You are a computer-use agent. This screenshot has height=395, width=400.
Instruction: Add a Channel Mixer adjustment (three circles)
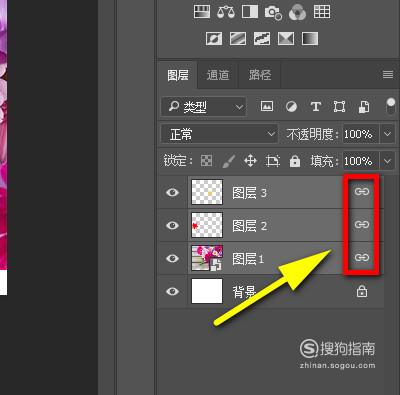[x=297, y=12]
